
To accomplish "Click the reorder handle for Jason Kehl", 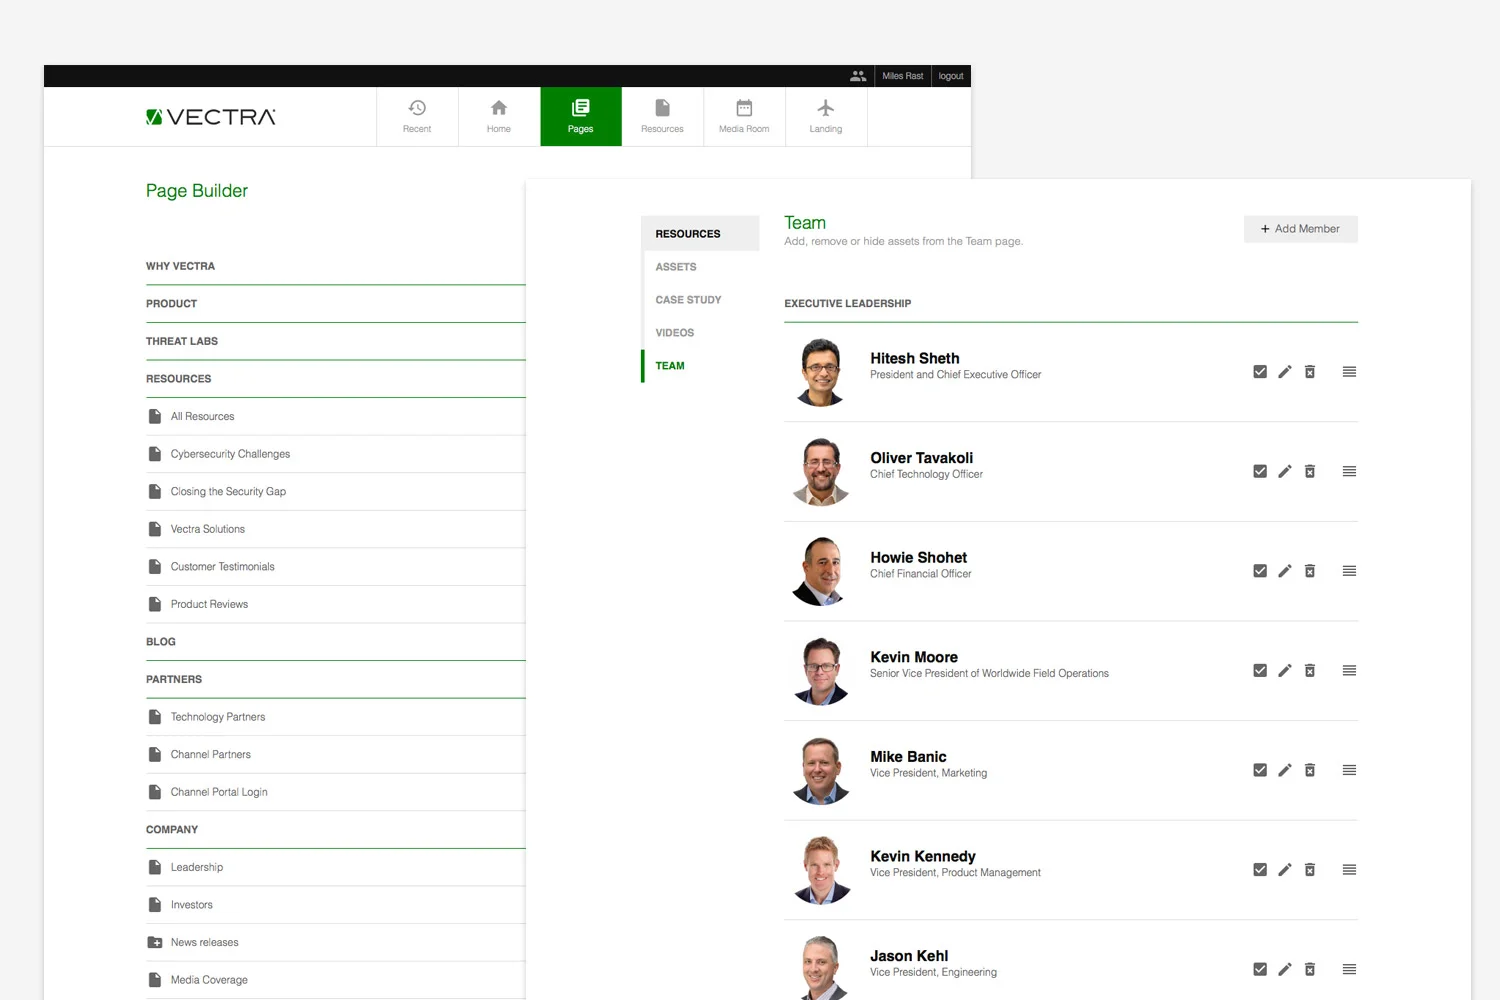I will click(1349, 969).
